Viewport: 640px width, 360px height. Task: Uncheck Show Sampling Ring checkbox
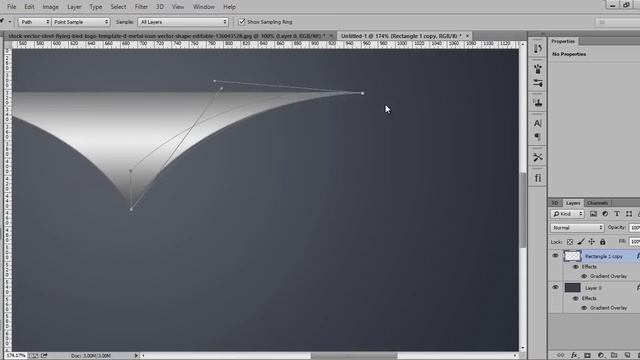point(242,22)
